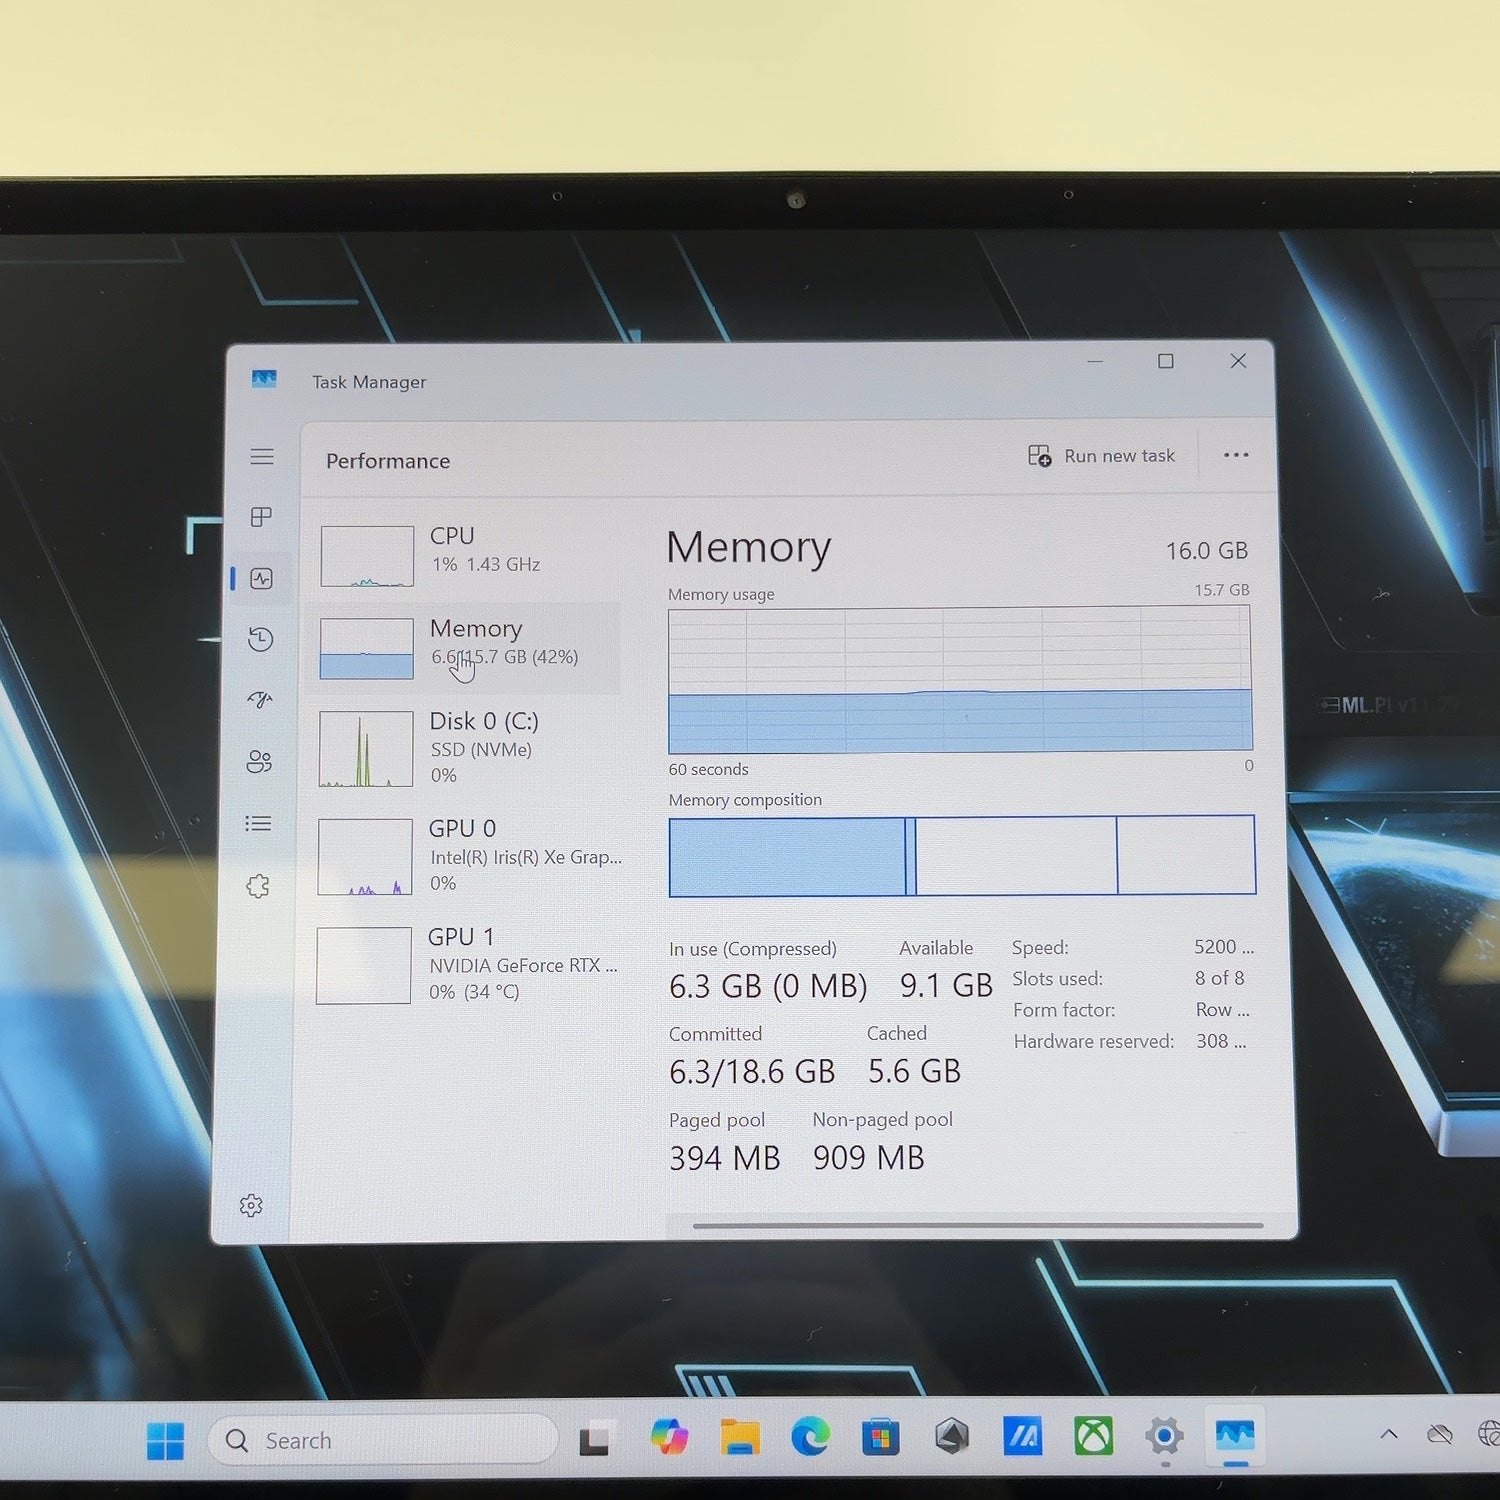Minimize the Task Manager window
Viewport: 1500px width, 1500px height.
point(1095,361)
